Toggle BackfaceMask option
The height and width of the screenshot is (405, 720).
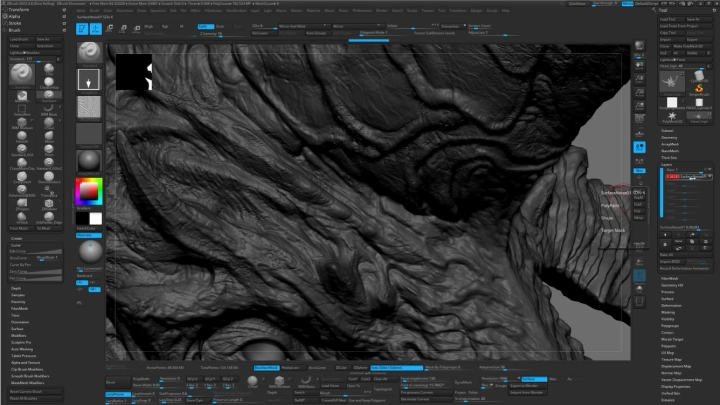click(266, 368)
